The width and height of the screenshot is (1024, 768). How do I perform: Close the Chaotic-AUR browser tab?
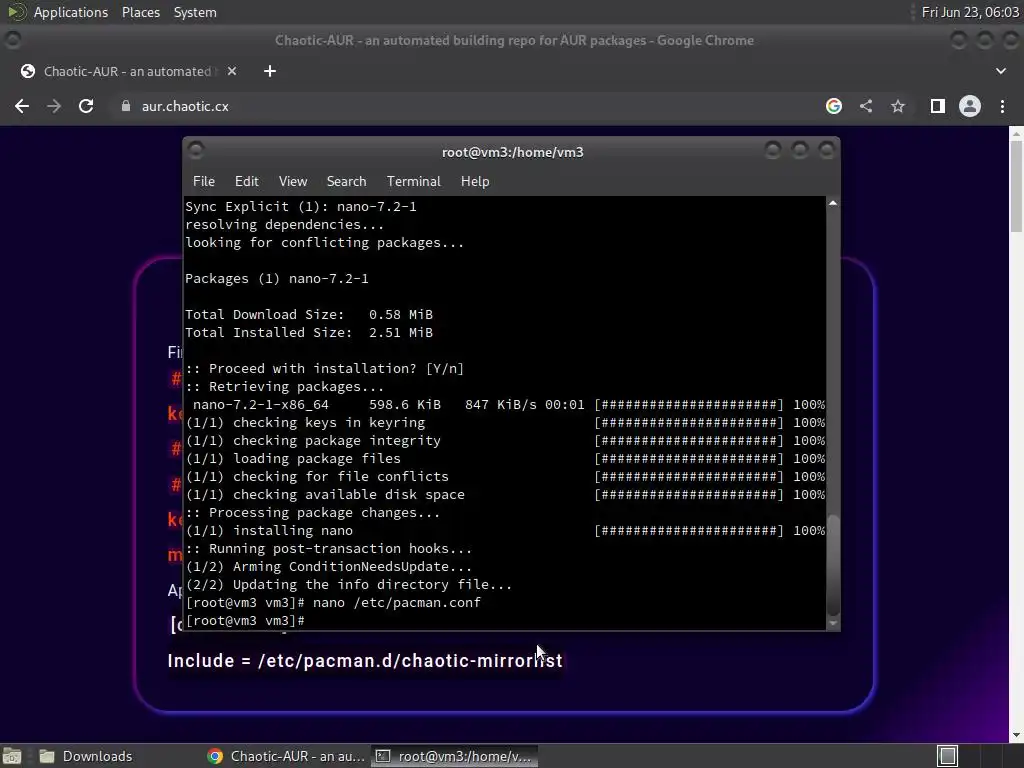(x=232, y=71)
